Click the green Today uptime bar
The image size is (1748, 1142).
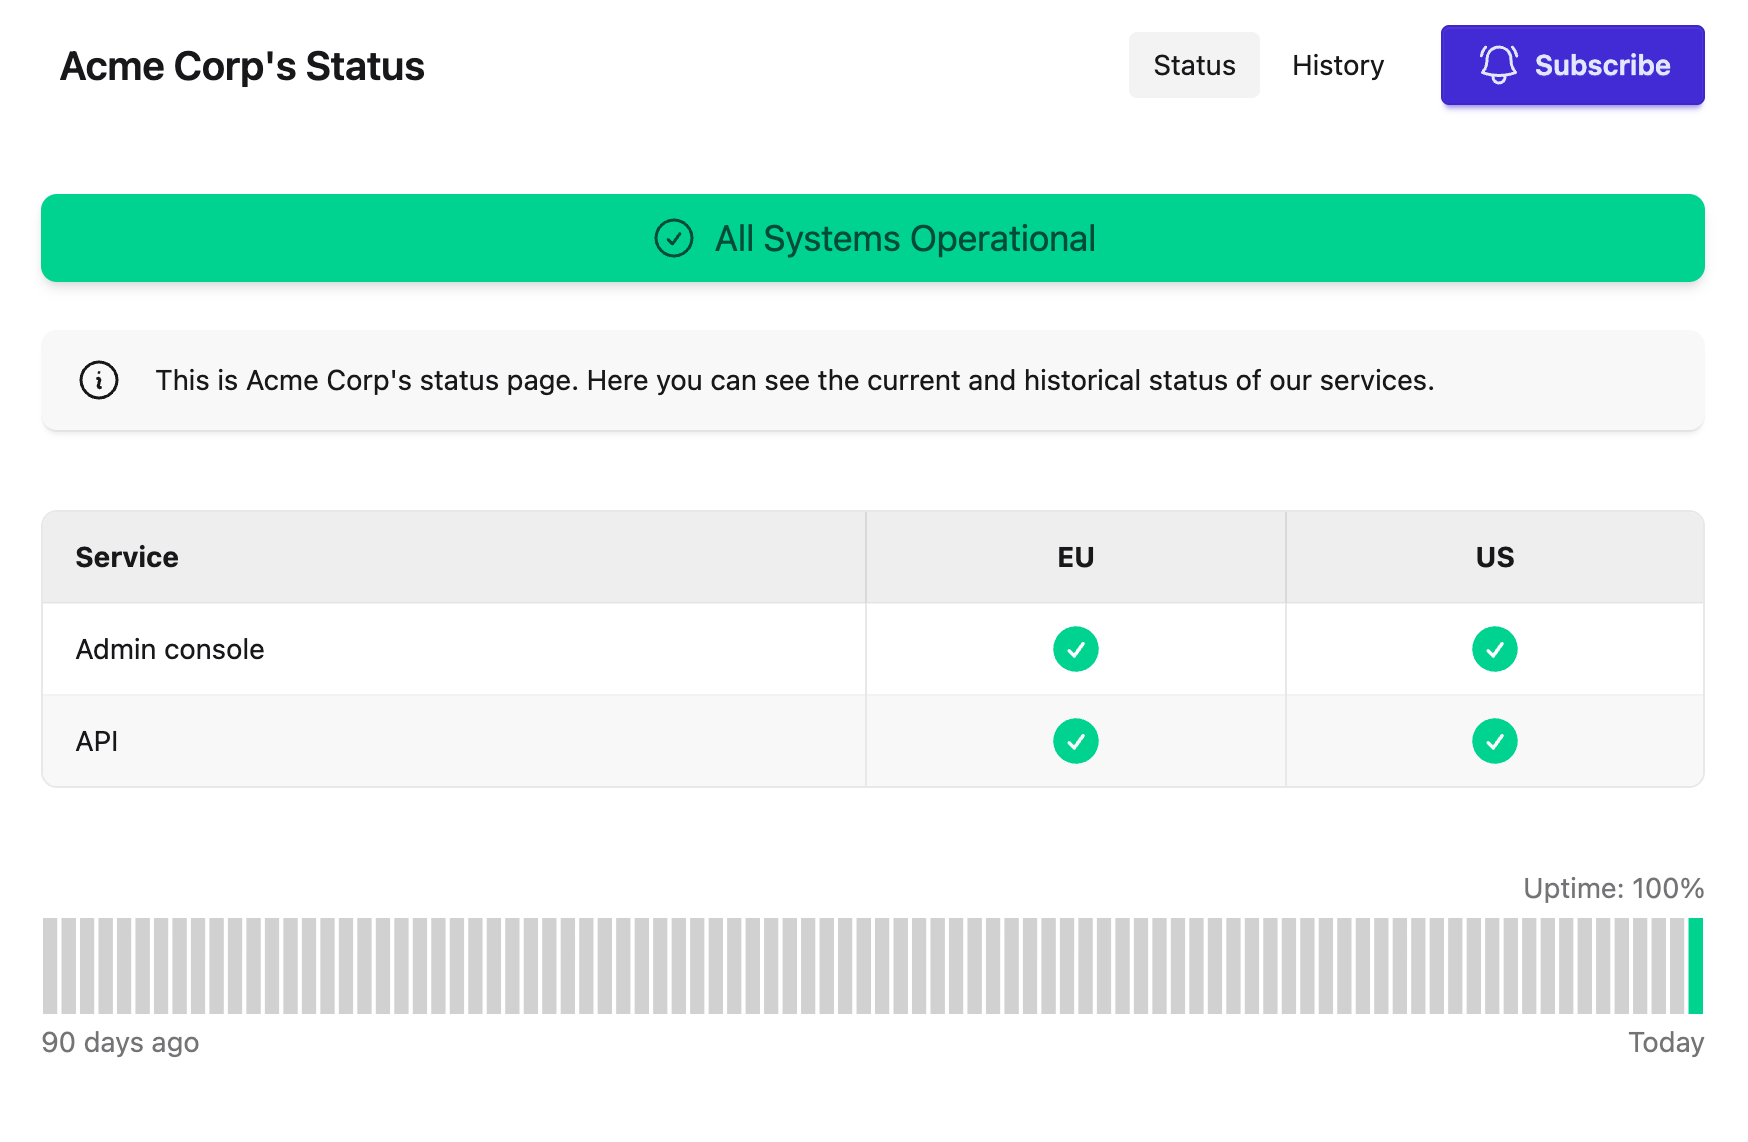(1696, 966)
